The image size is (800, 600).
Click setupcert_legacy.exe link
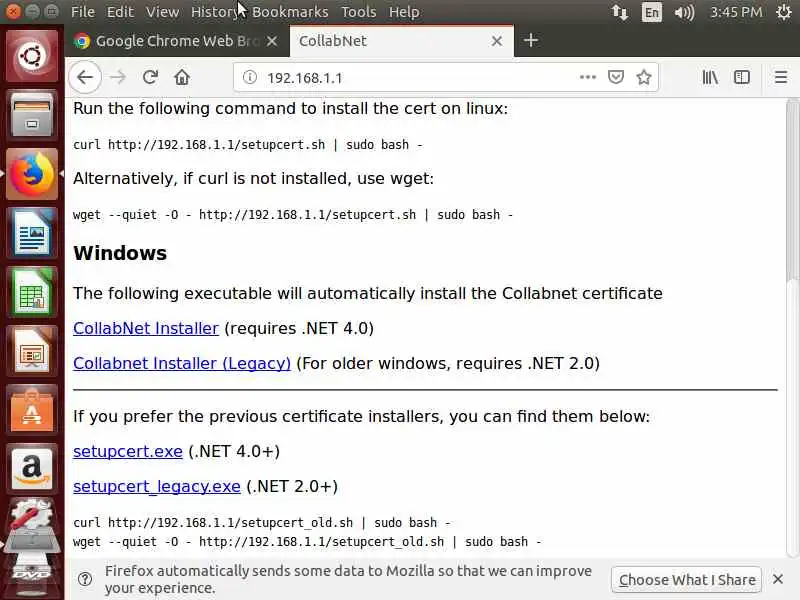[x=157, y=487]
